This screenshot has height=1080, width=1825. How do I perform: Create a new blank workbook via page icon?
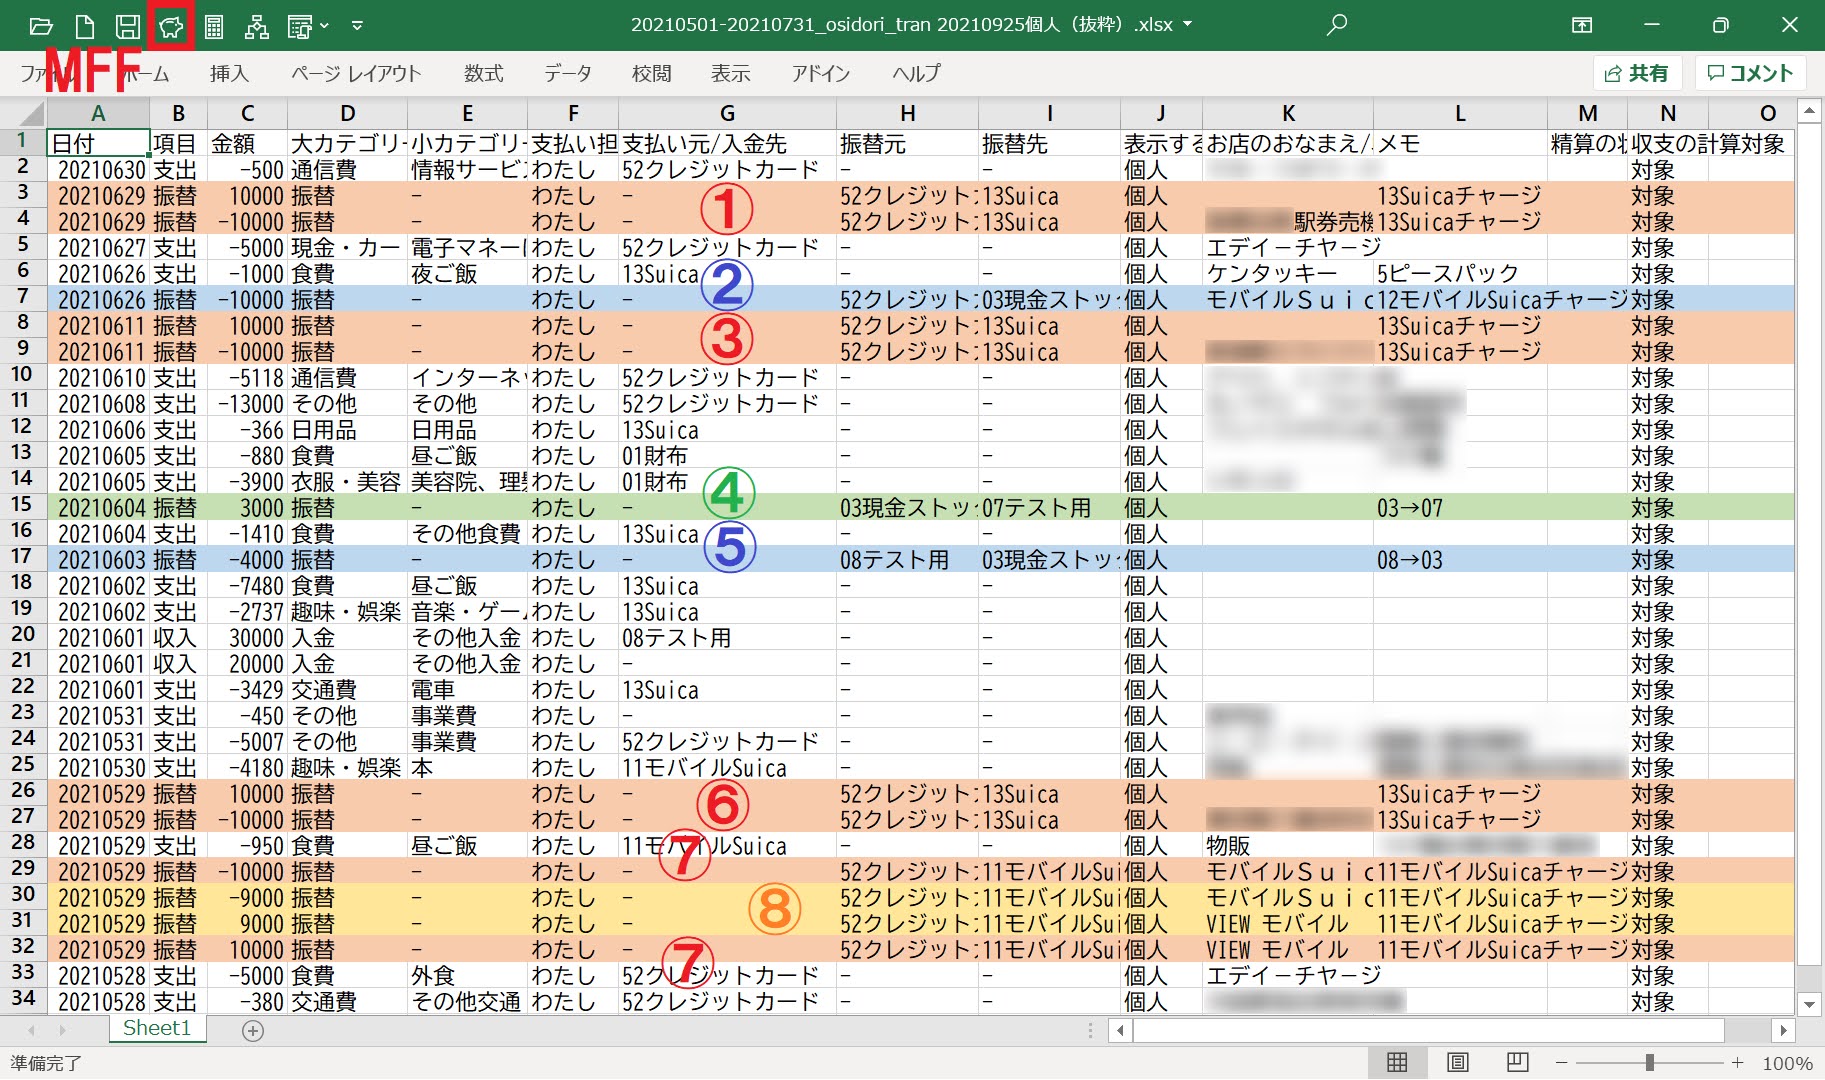85,26
